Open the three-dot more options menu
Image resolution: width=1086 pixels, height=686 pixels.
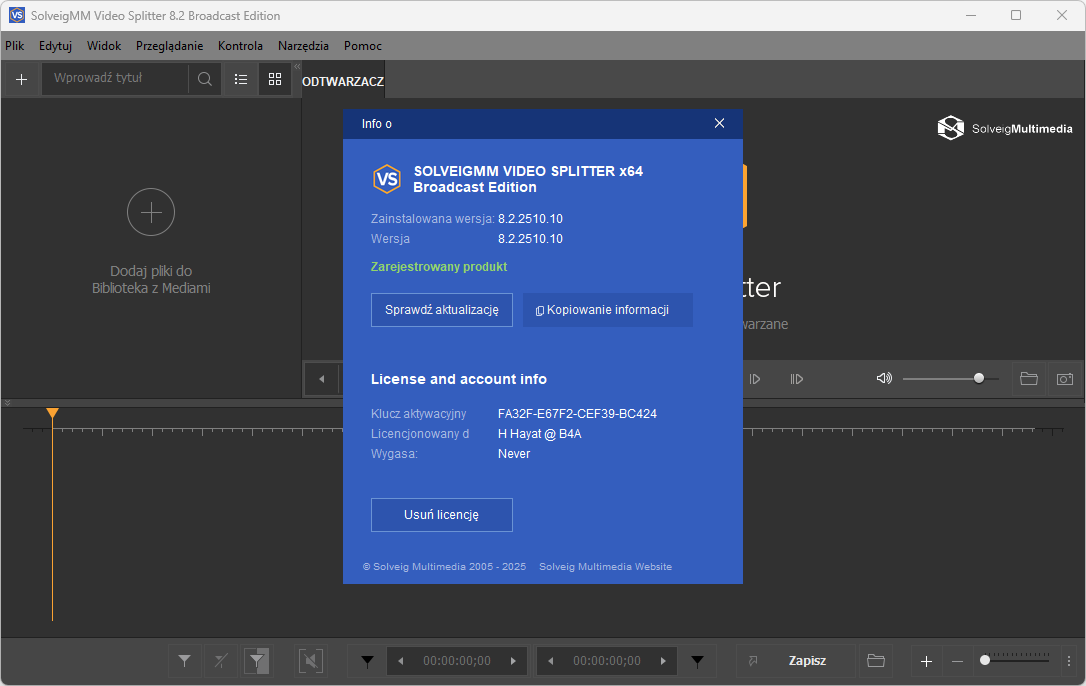(x=1069, y=661)
